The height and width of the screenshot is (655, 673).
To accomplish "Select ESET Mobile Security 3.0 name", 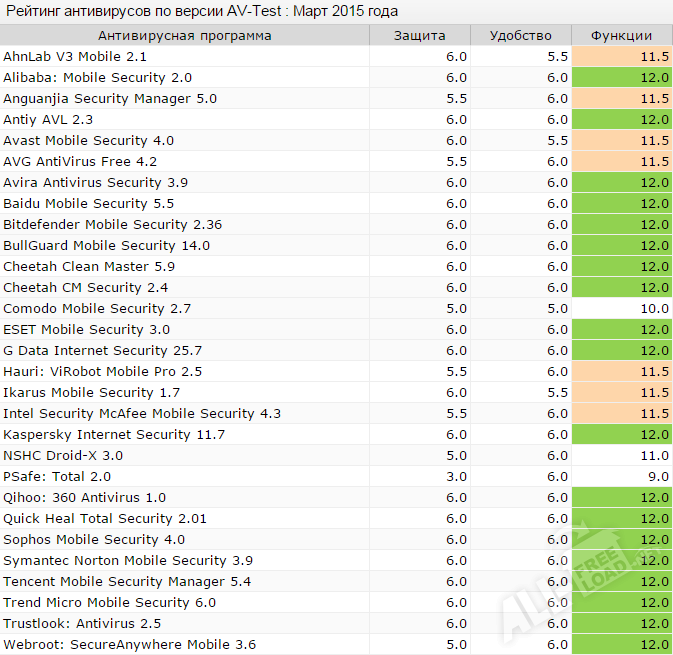I will [x=86, y=330].
